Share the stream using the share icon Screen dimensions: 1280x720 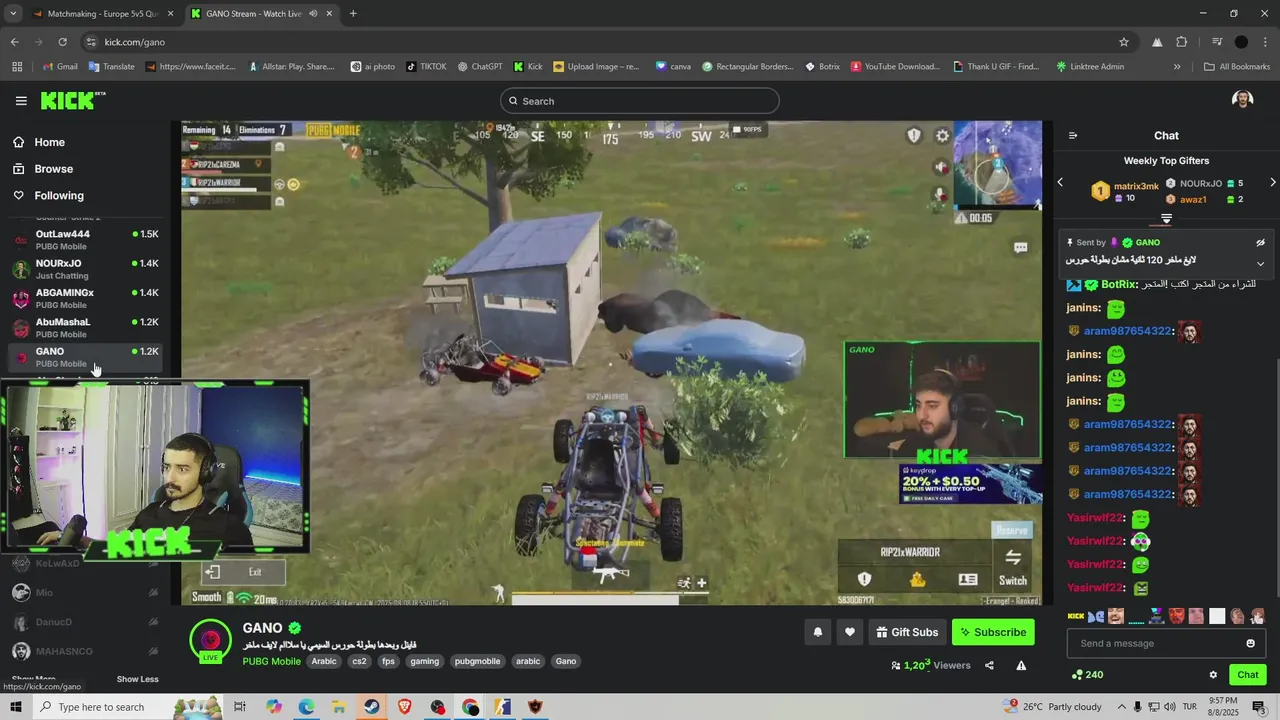(x=989, y=666)
